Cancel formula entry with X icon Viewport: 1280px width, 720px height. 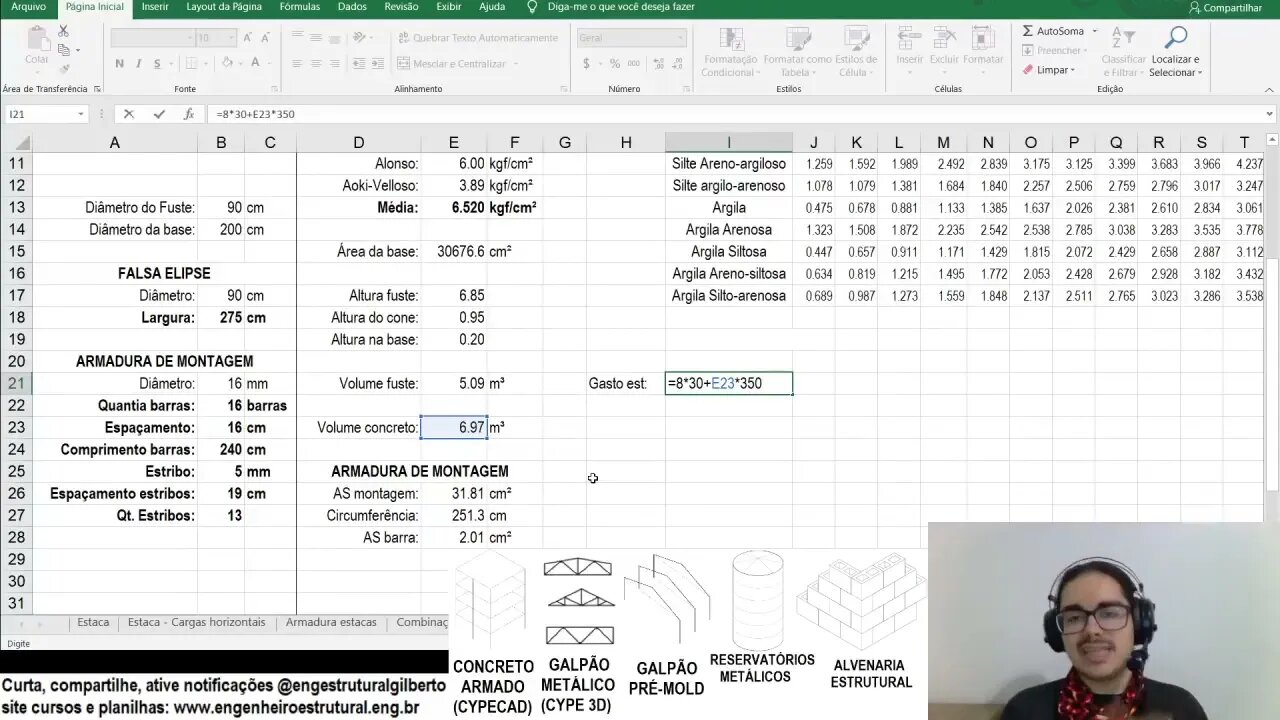[129, 114]
